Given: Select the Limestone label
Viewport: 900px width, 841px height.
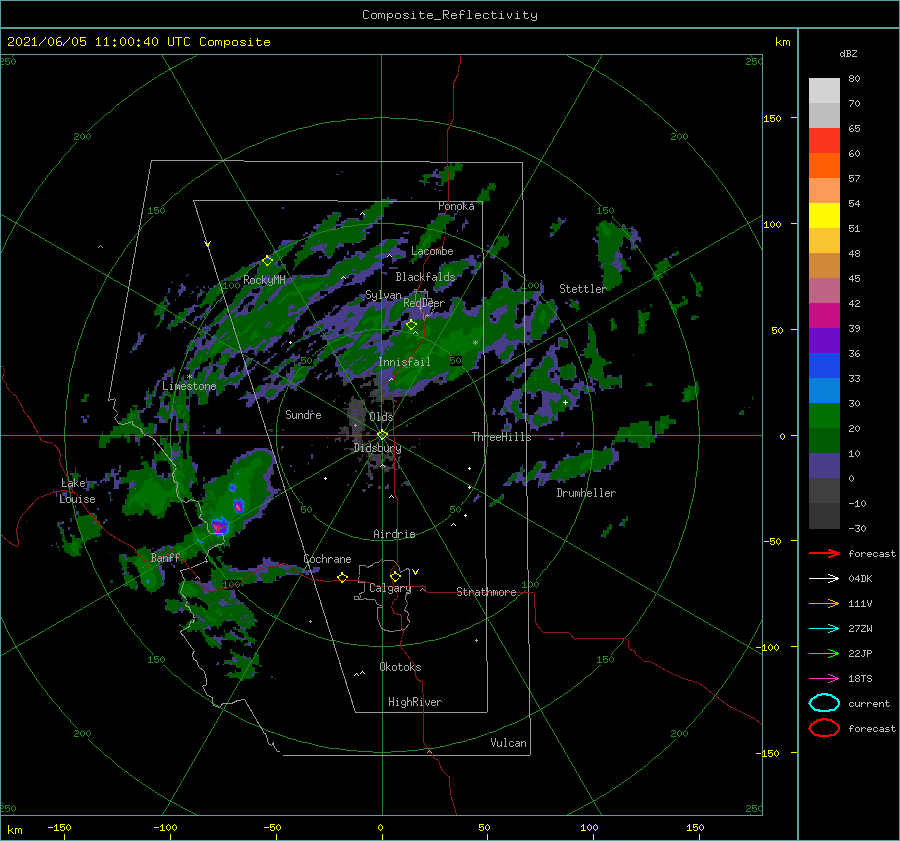Looking at the screenshot, I should [189, 386].
